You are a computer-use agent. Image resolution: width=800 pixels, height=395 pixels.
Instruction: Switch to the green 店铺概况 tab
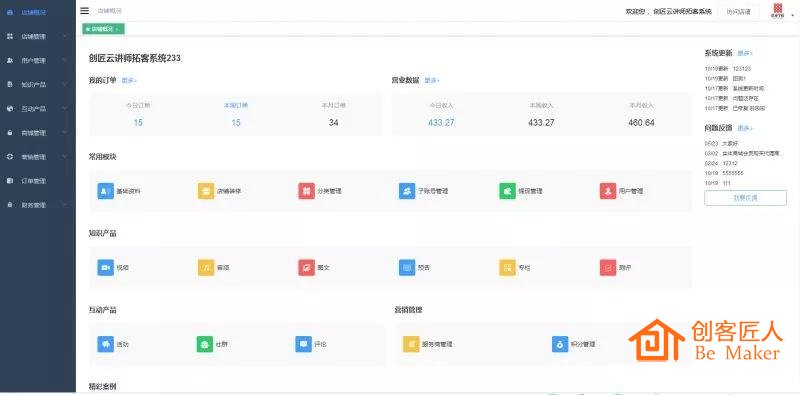click(103, 29)
